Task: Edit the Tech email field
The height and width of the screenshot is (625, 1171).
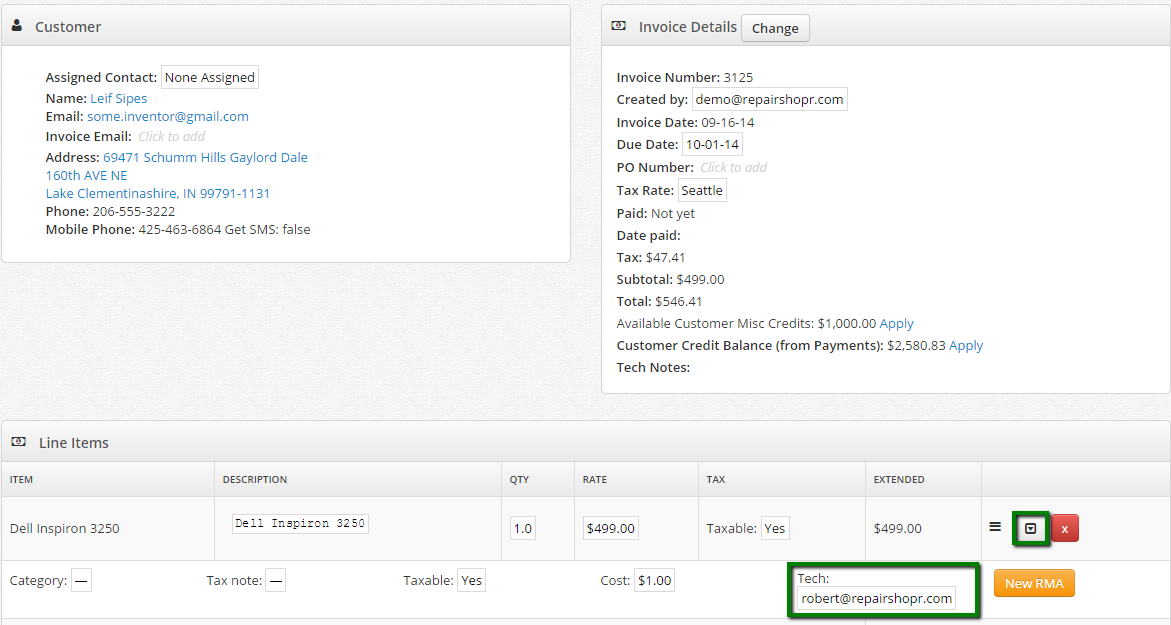Action: [876, 598]
